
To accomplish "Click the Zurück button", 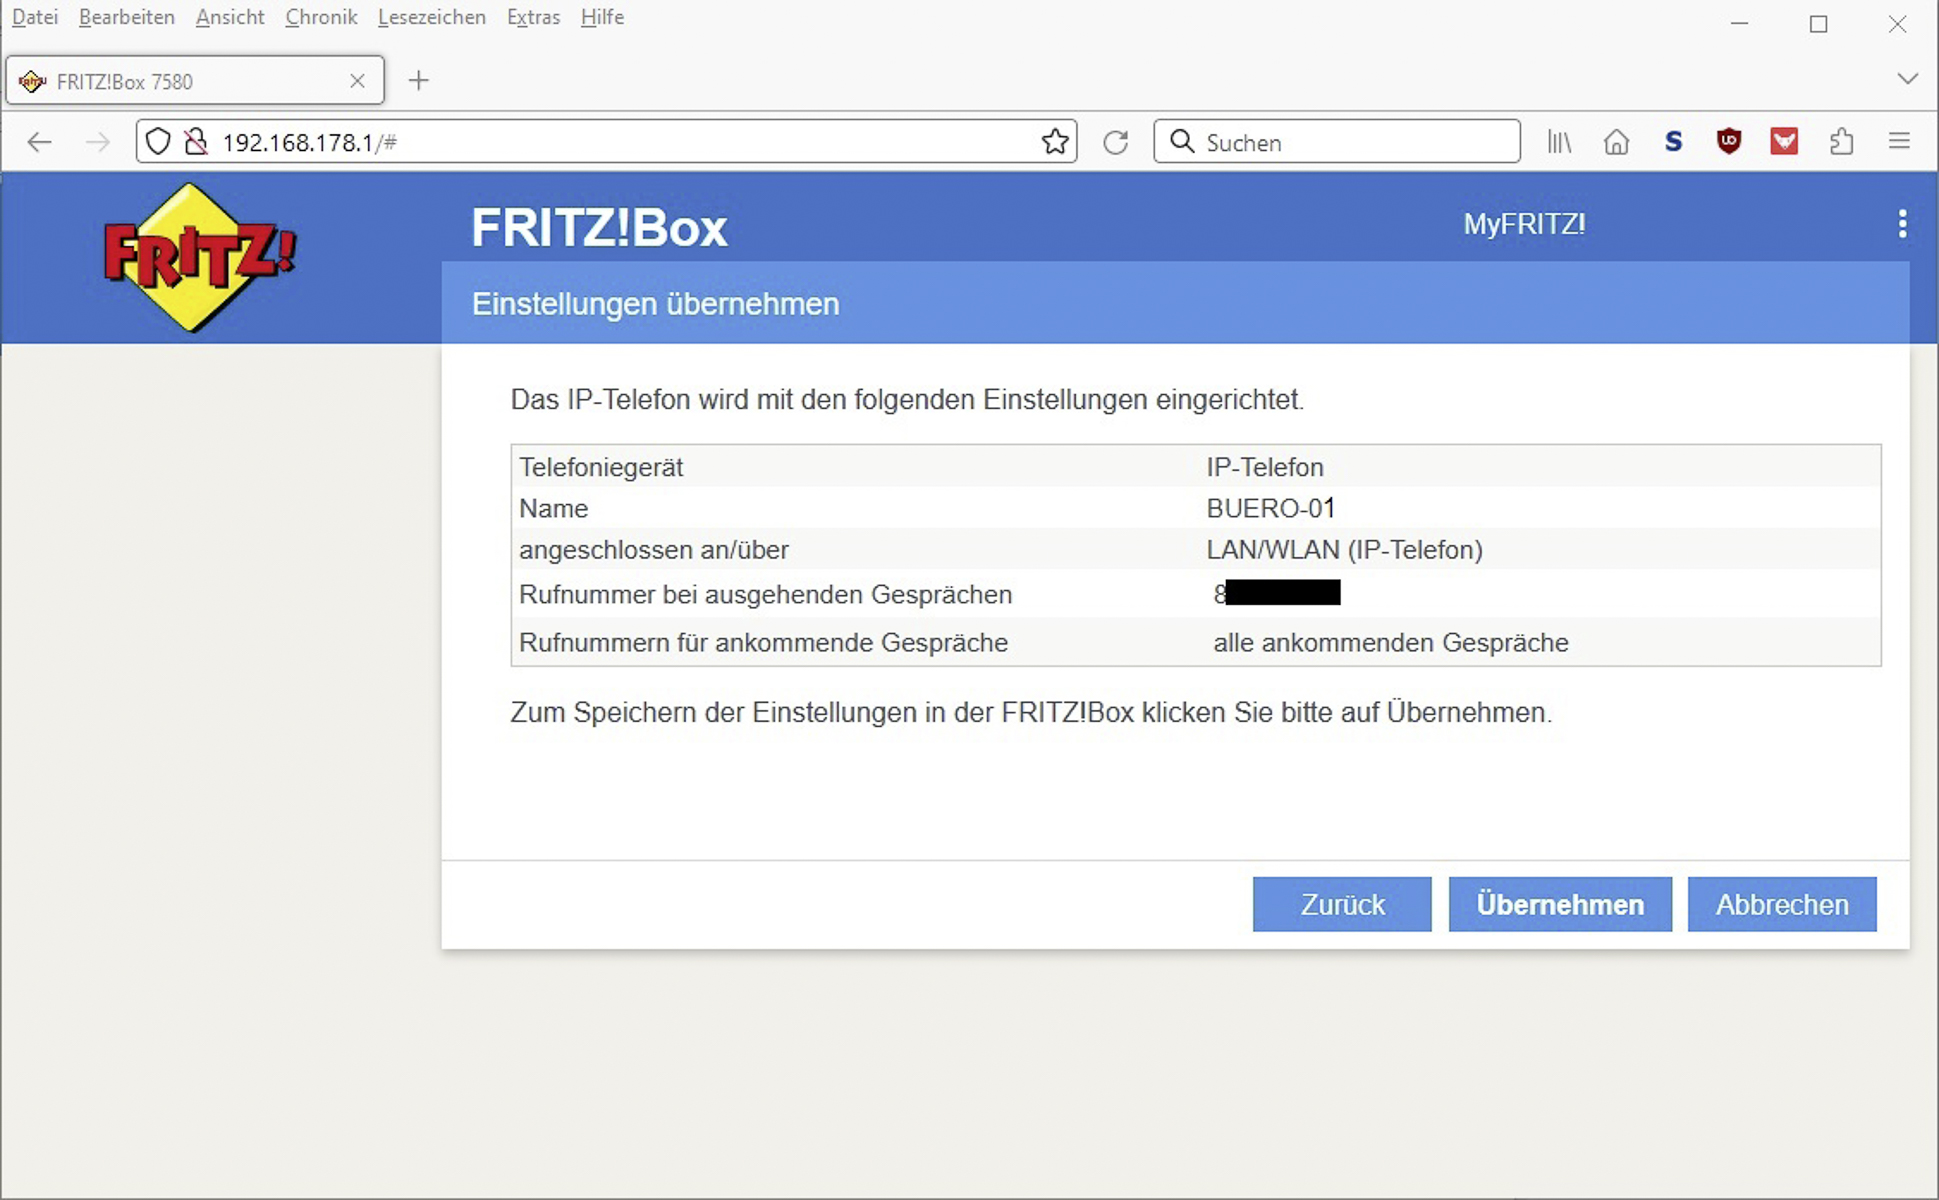I will click(1342, 904).
